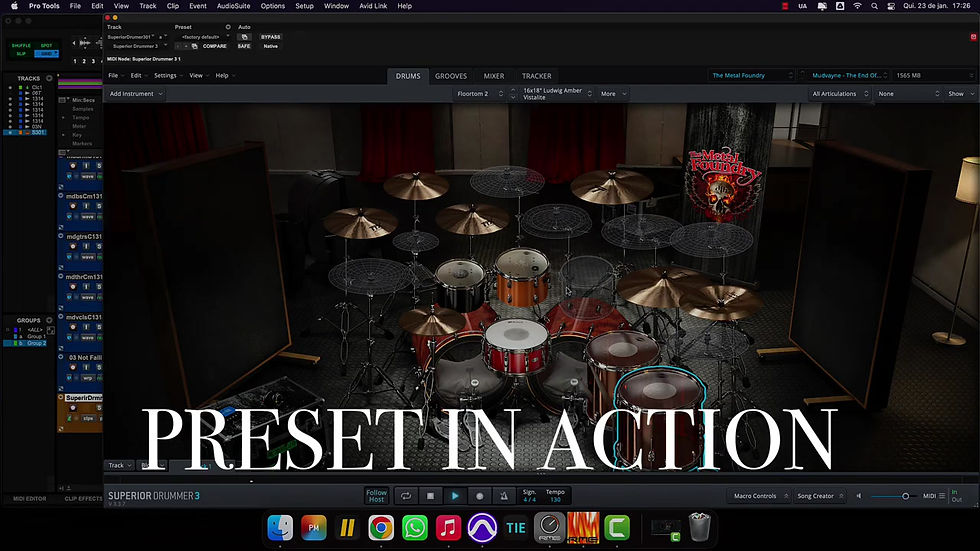
Task: Select the orange rack tom
Action: (x=522, y=277)
